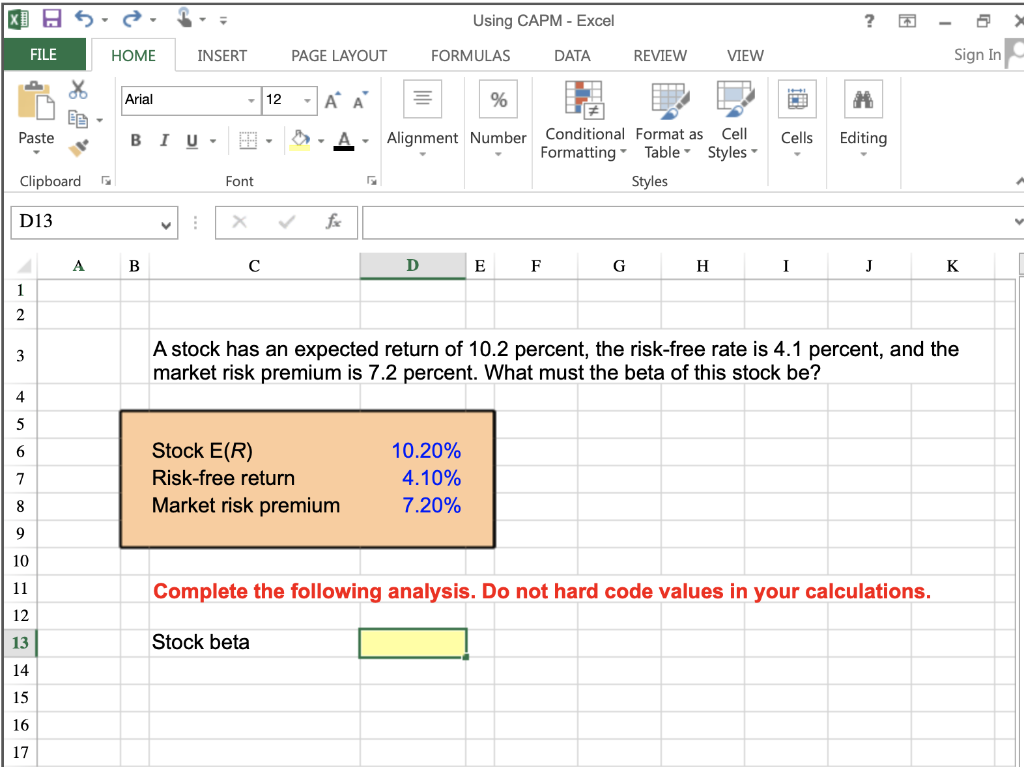This screenshot has width=1024, height=767.
Task: Open the FILE menu
Action: click(x=44, y=55)
